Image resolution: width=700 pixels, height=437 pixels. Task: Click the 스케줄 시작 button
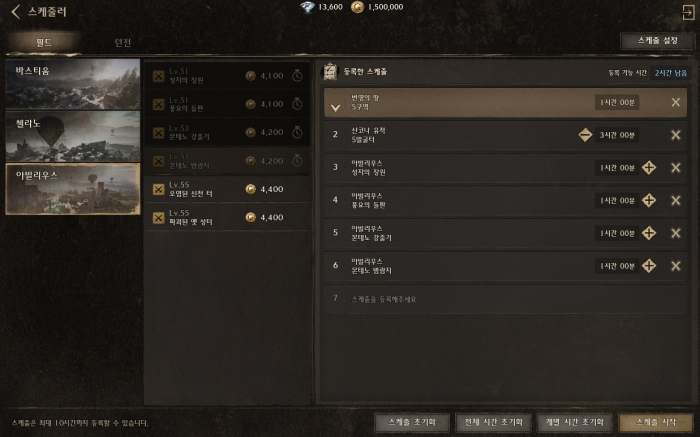click(x=656, y=422)
